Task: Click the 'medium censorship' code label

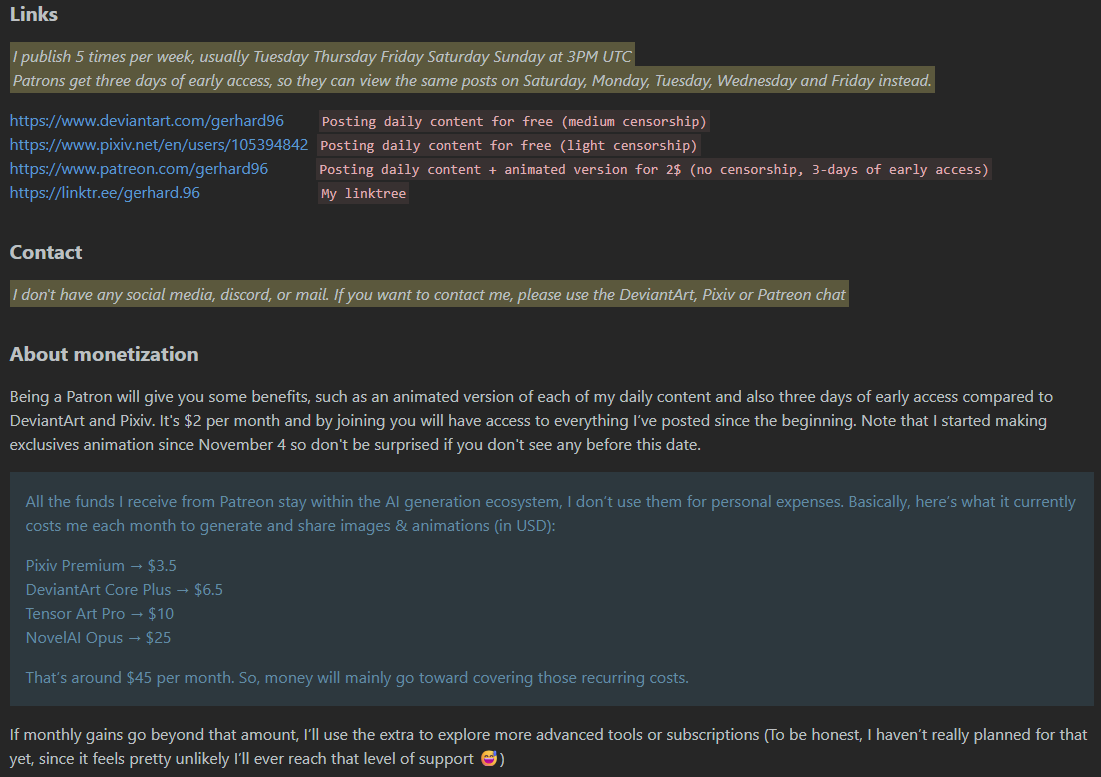Action: point(514,121)
